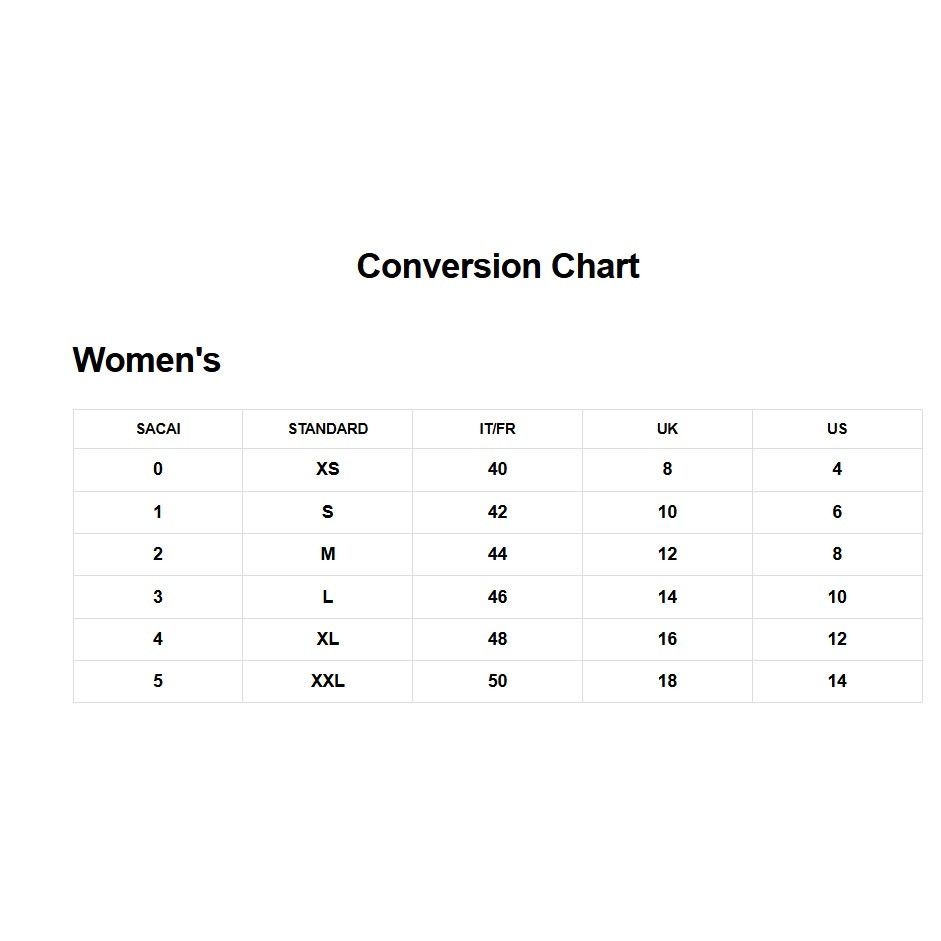
Task: Click the UK size 16 cell
Action: coord(667,639)
